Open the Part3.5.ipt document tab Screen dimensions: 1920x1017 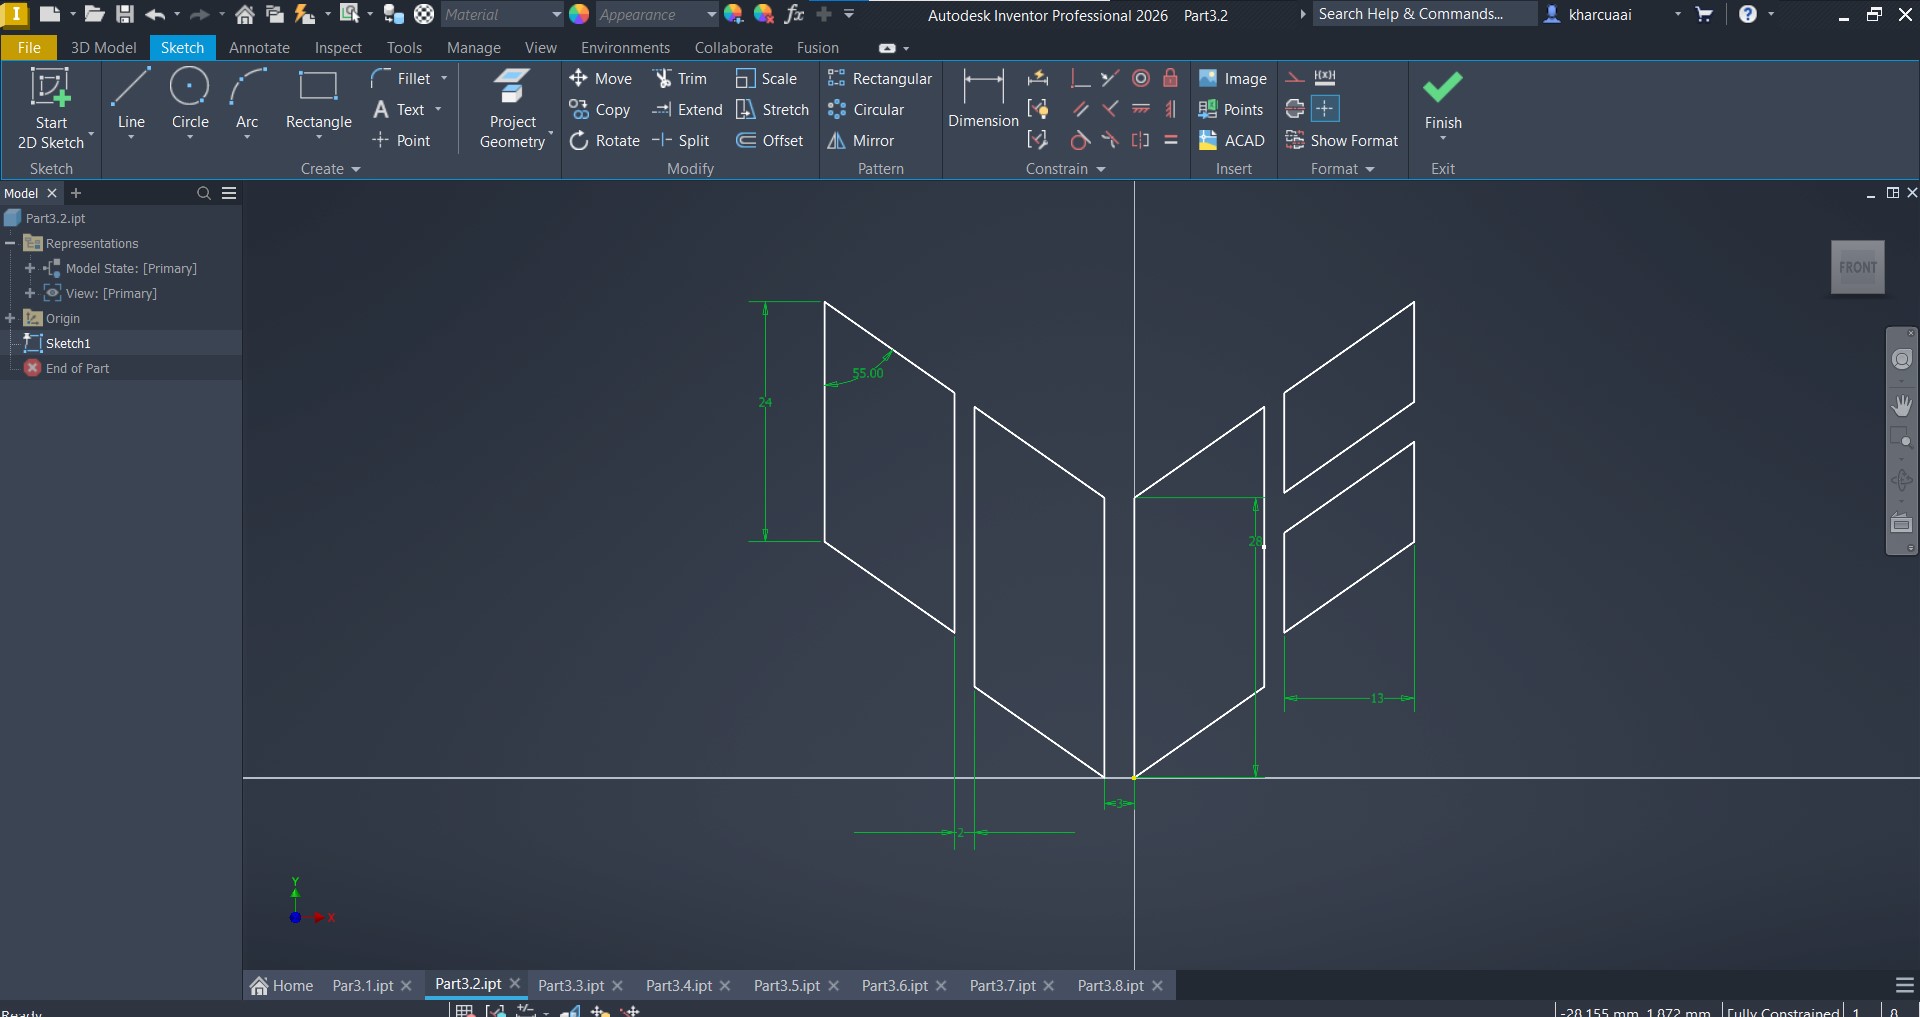(x=786, y=985)
